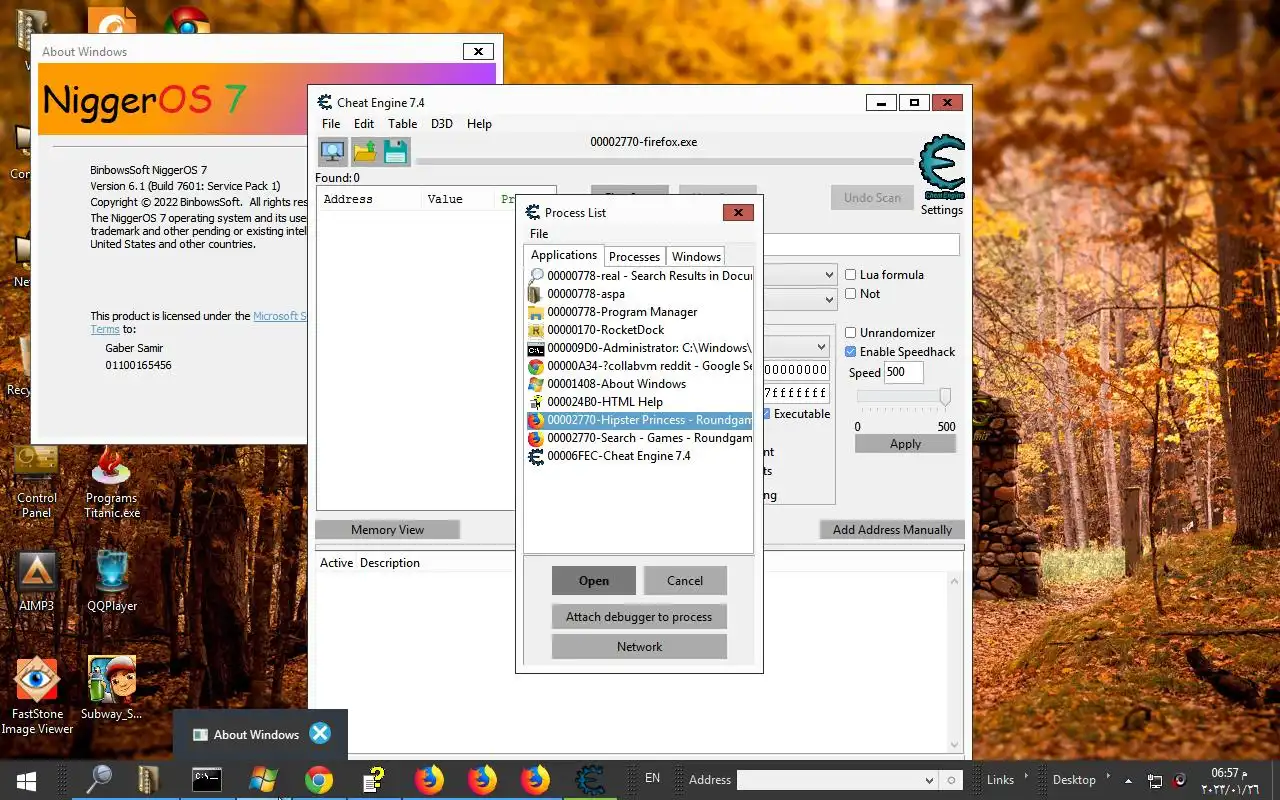Screen dimensions: 1280x800
Task: Click the taskbar Address input box
Action: (x=828, y=780)
